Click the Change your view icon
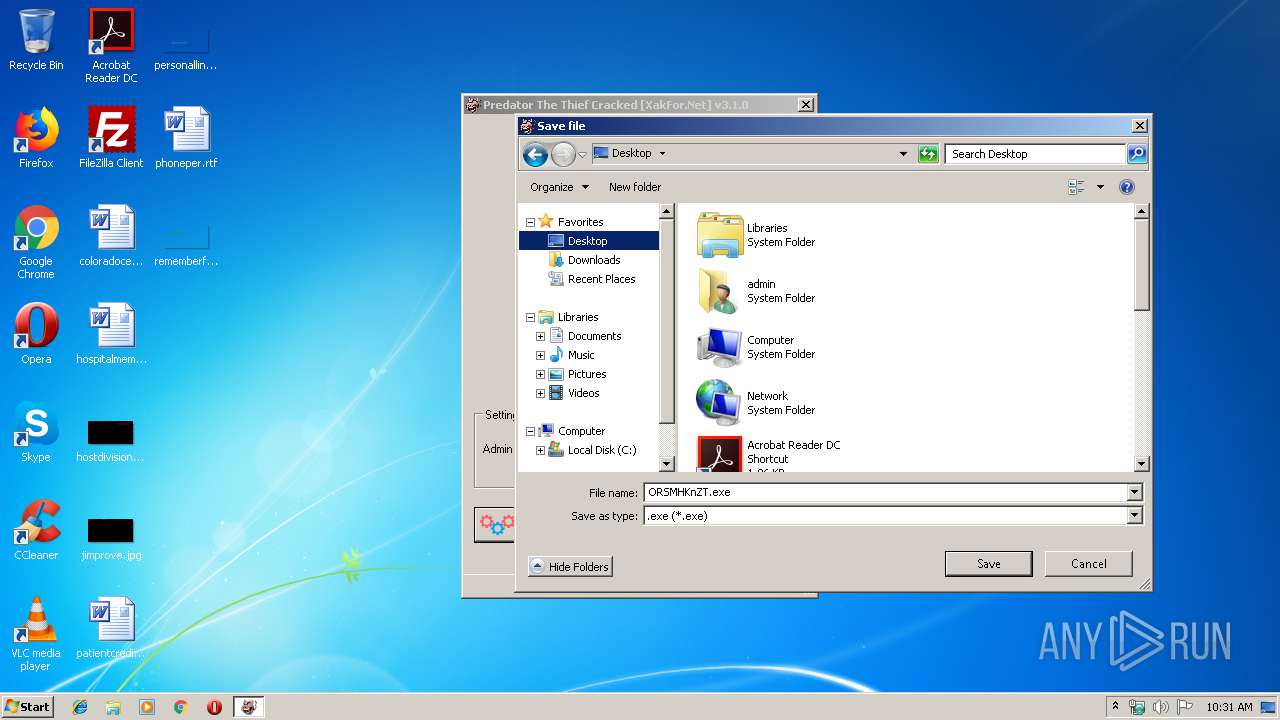 pyautogui.click(x=1076, y=187)
